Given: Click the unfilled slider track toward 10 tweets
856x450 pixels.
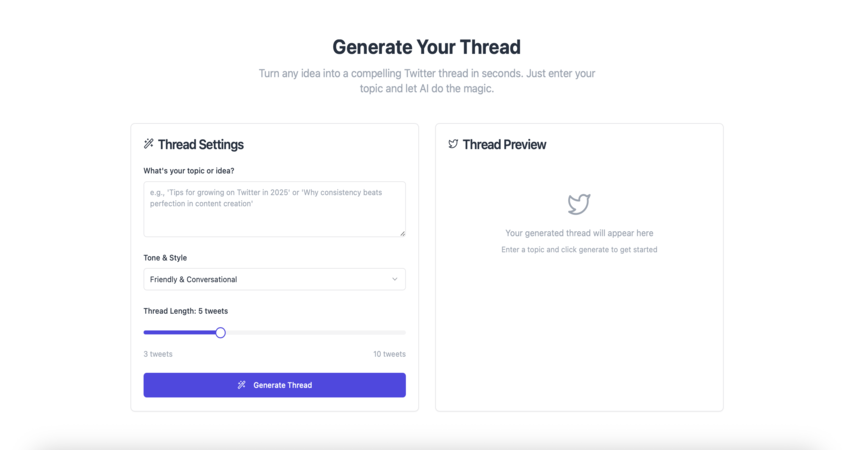Looking at the screenshot, I should click(x=316, y=333).
